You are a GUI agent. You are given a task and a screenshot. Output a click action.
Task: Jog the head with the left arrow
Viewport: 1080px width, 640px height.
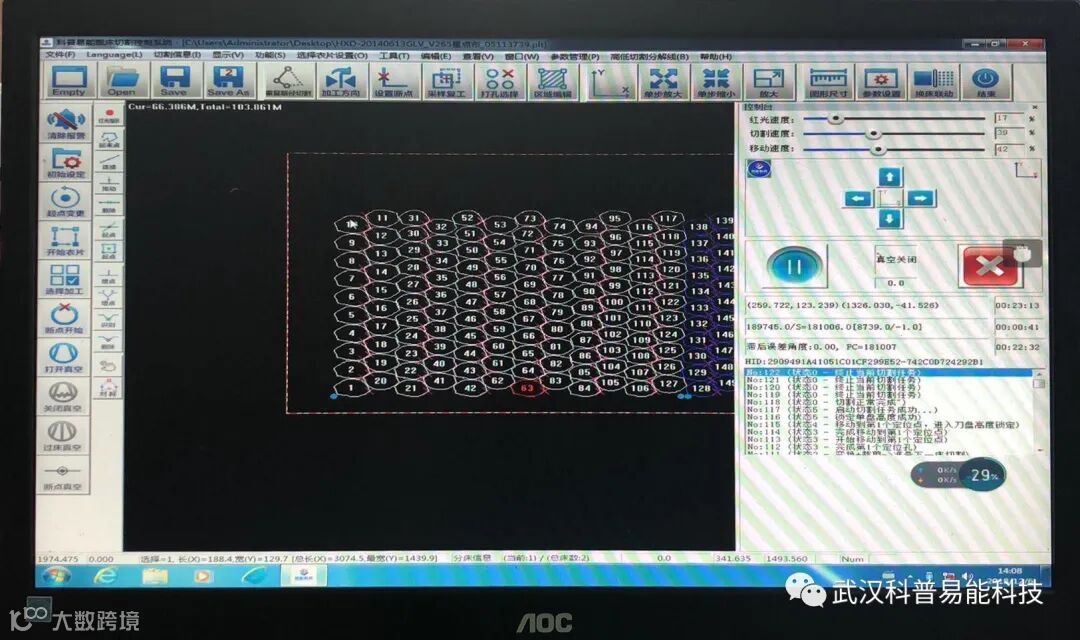(858, 199)
